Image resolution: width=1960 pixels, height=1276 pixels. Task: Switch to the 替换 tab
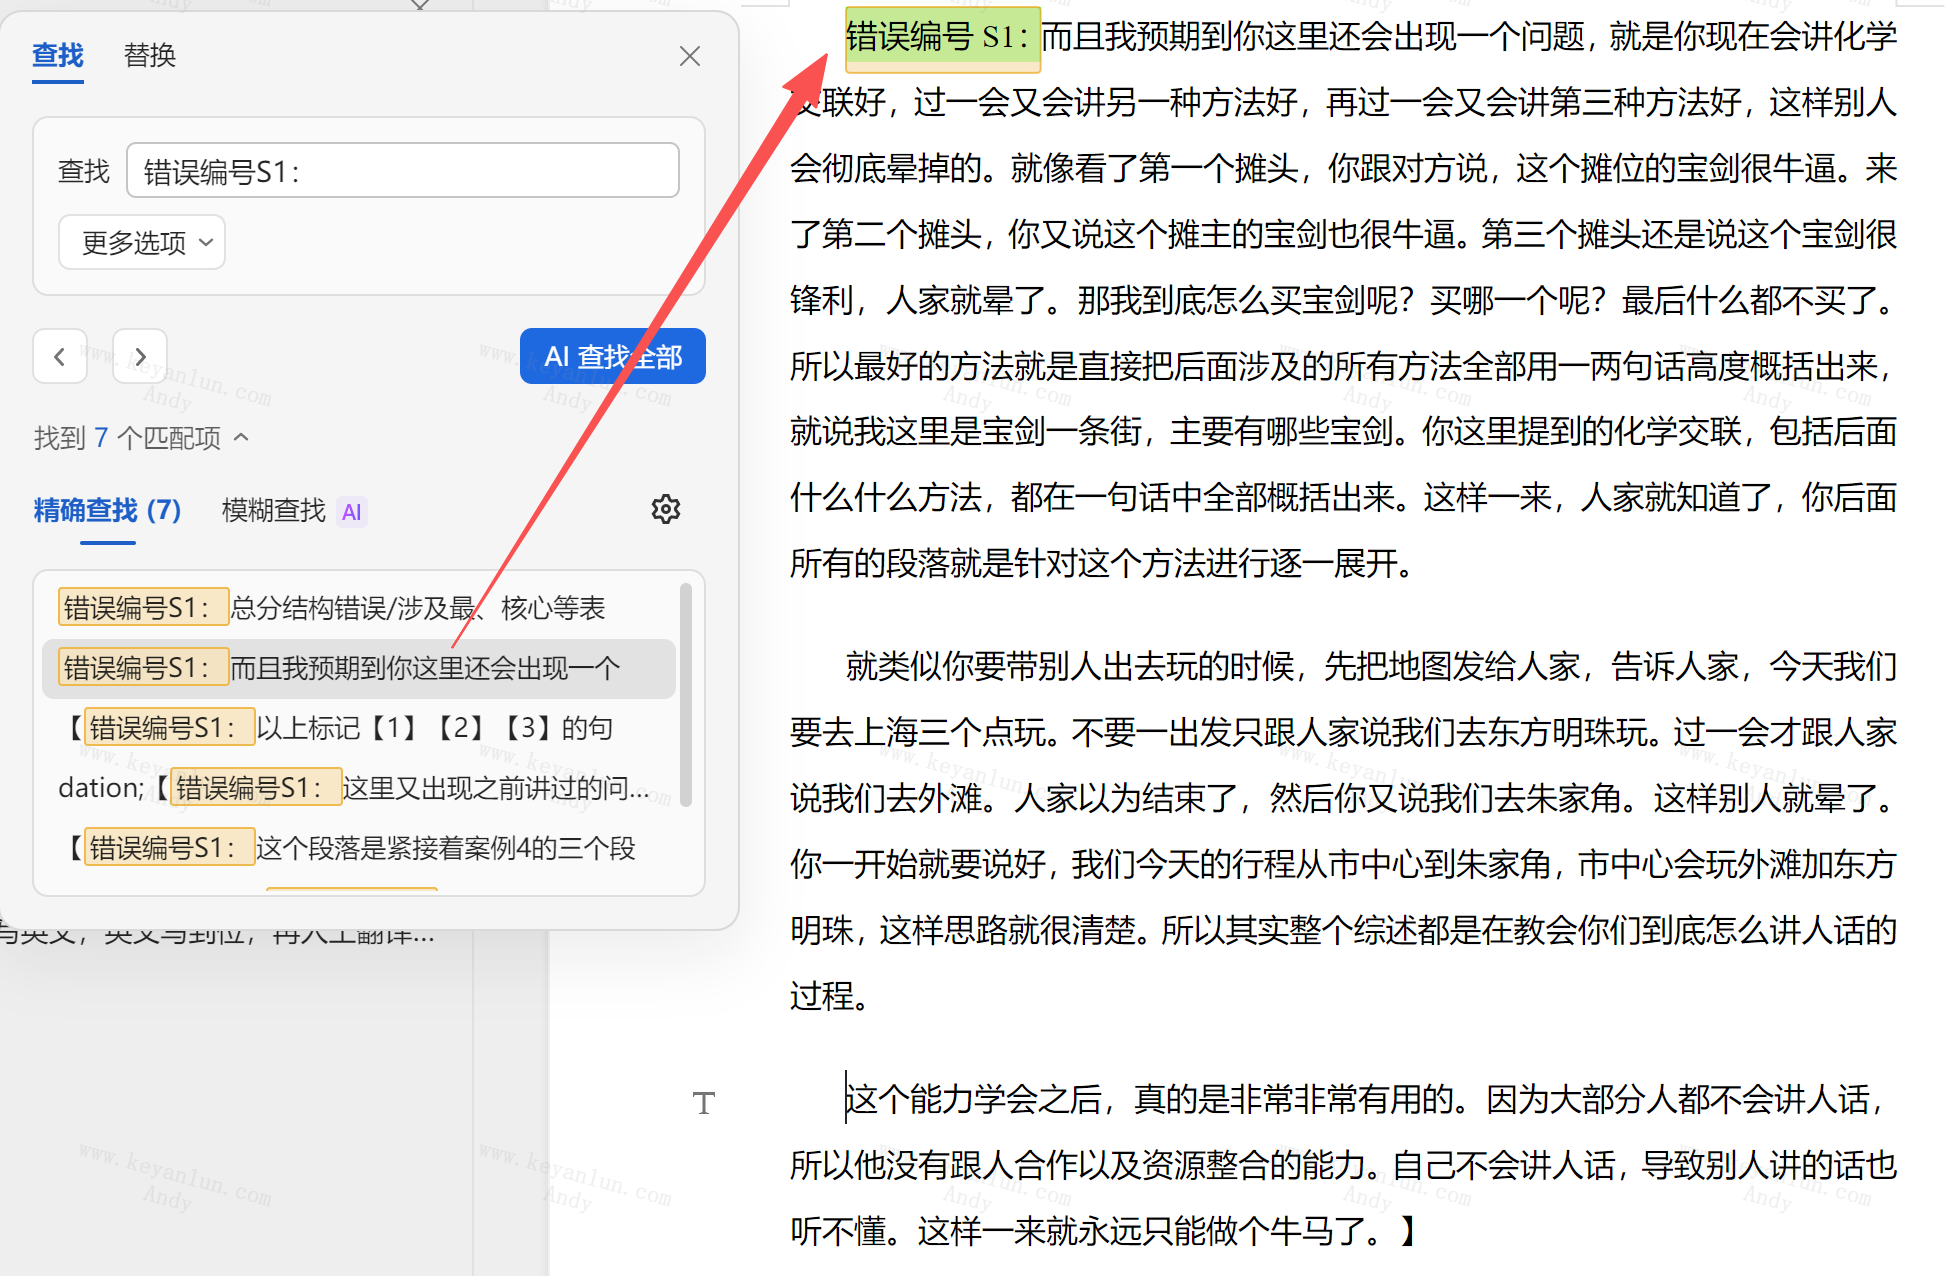(x=150, y=55)
